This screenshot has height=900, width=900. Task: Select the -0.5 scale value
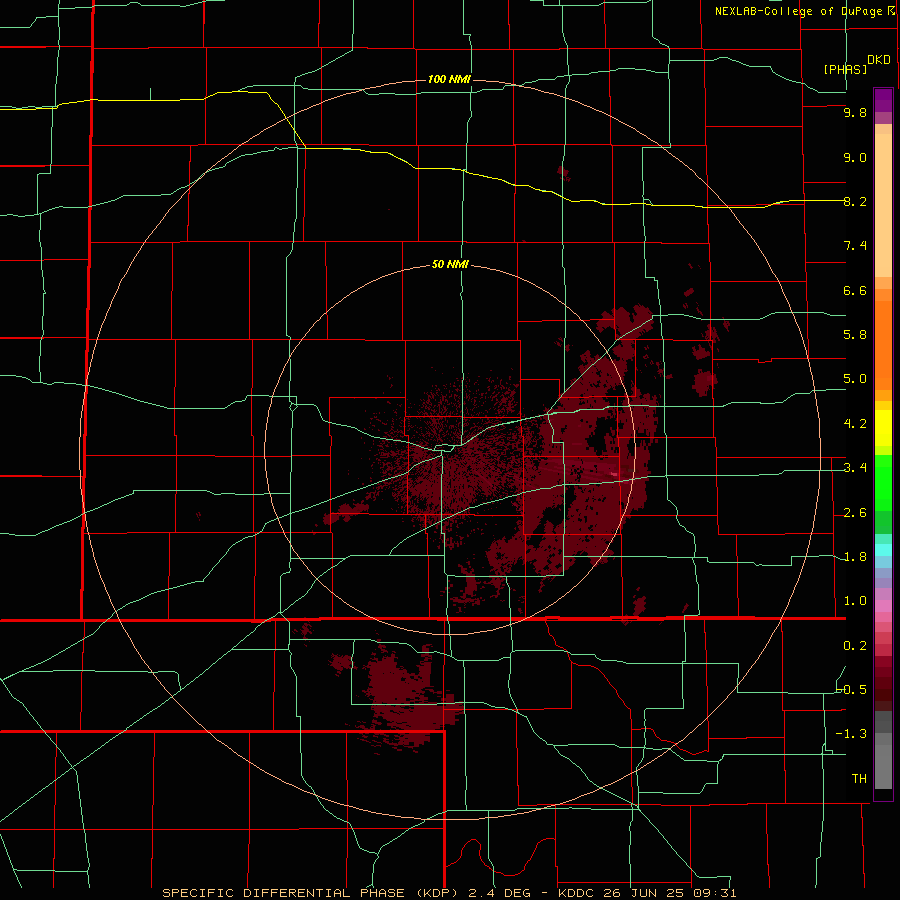tap(851, 690)
